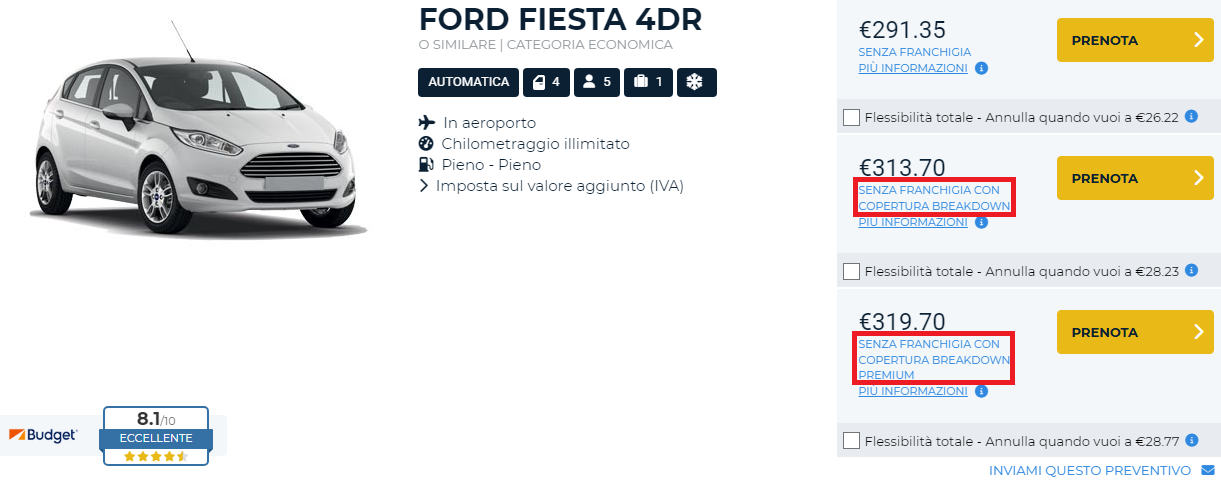Image resolution: width=1221 pixels, height=484 pixels.
Task: Open Più informazioni under €319.70 price
Action: pos(912,391)
